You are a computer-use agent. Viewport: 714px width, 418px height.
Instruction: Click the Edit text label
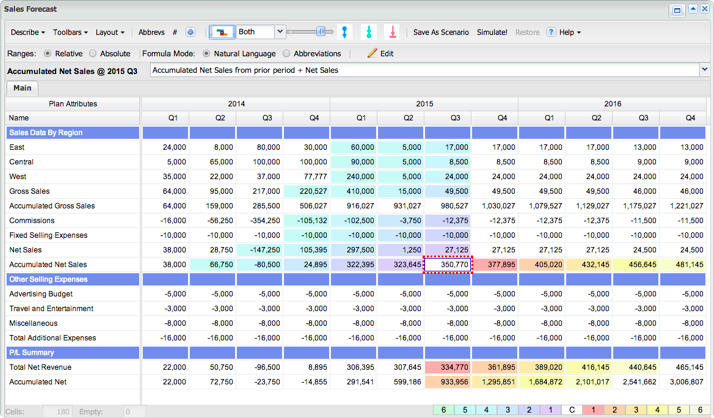[x=387, y=53]
